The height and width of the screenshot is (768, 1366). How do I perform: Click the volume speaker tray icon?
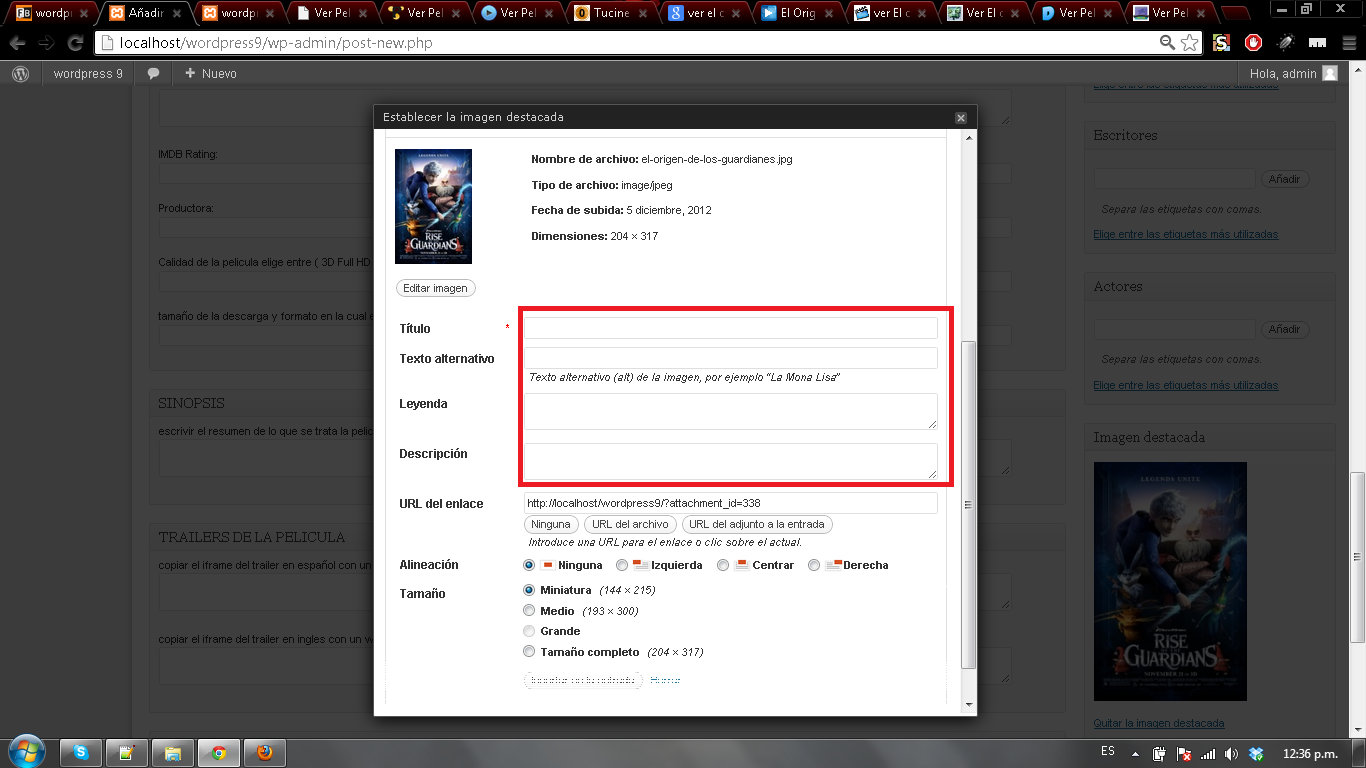click(1231, 753)
